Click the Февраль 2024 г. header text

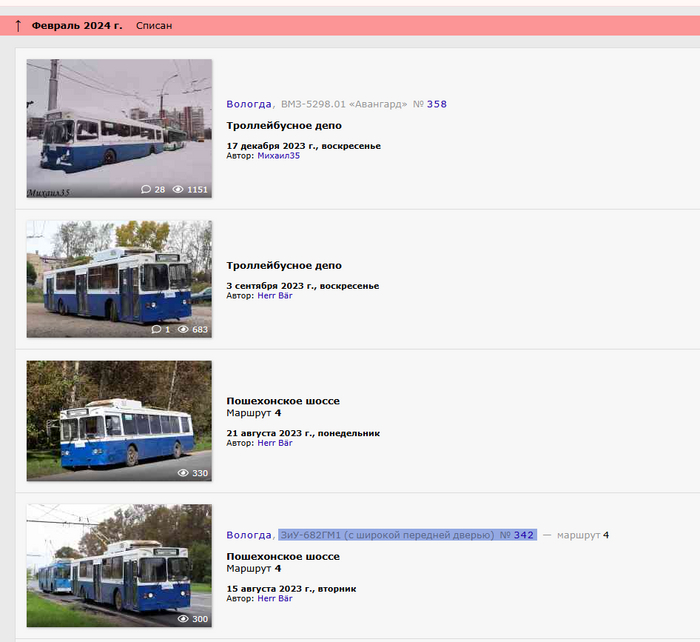(x=77, y=26)
